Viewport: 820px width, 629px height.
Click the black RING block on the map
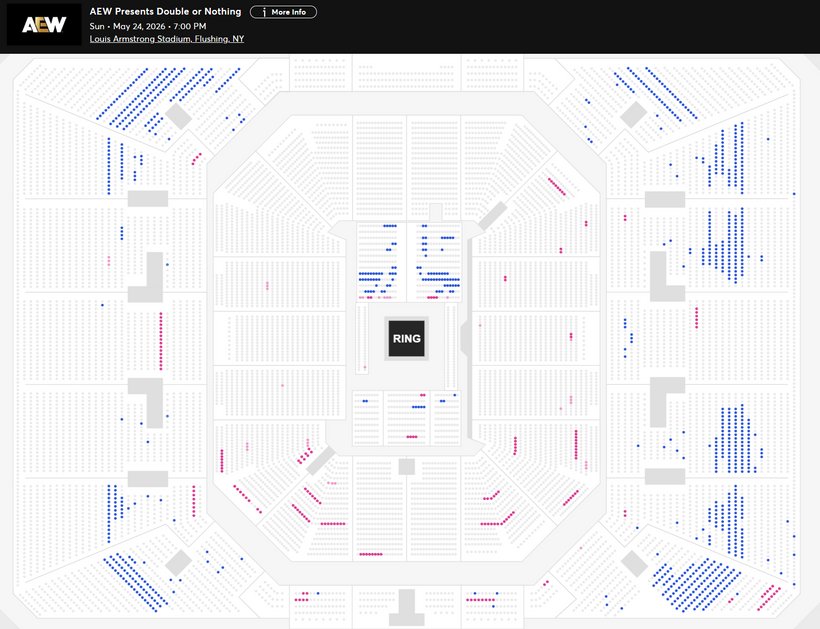click(x=406, y=338)
